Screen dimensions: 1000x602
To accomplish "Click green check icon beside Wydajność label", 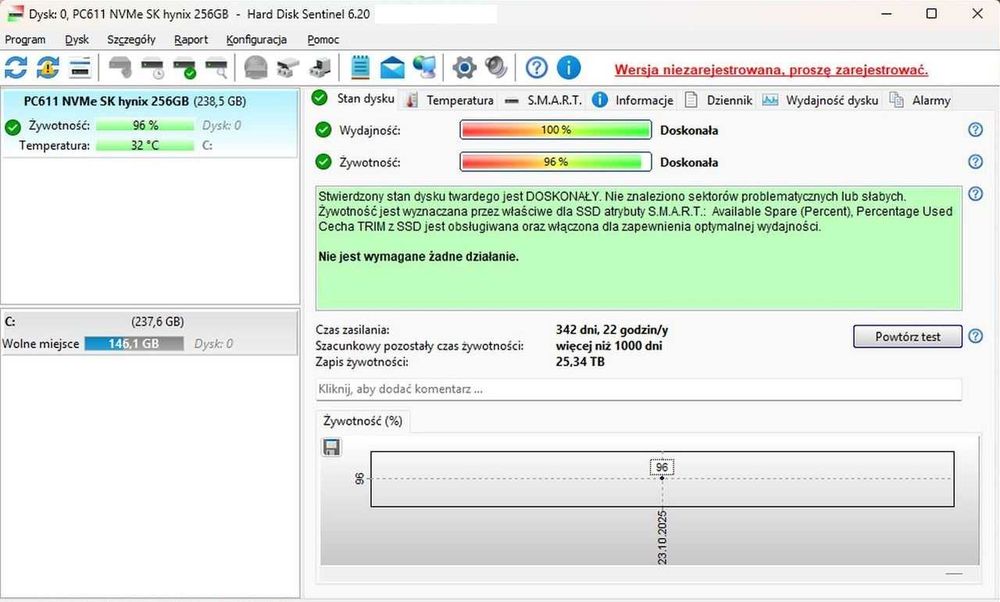I will 323,130.
